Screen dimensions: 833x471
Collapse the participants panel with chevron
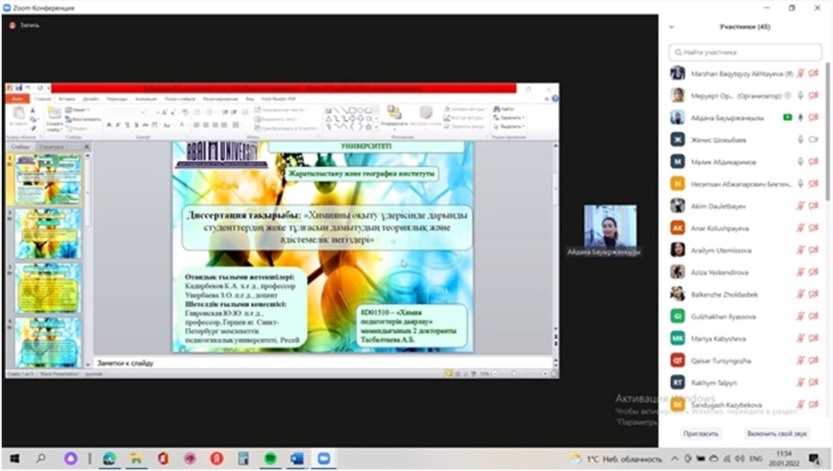[x=670, y=27]
